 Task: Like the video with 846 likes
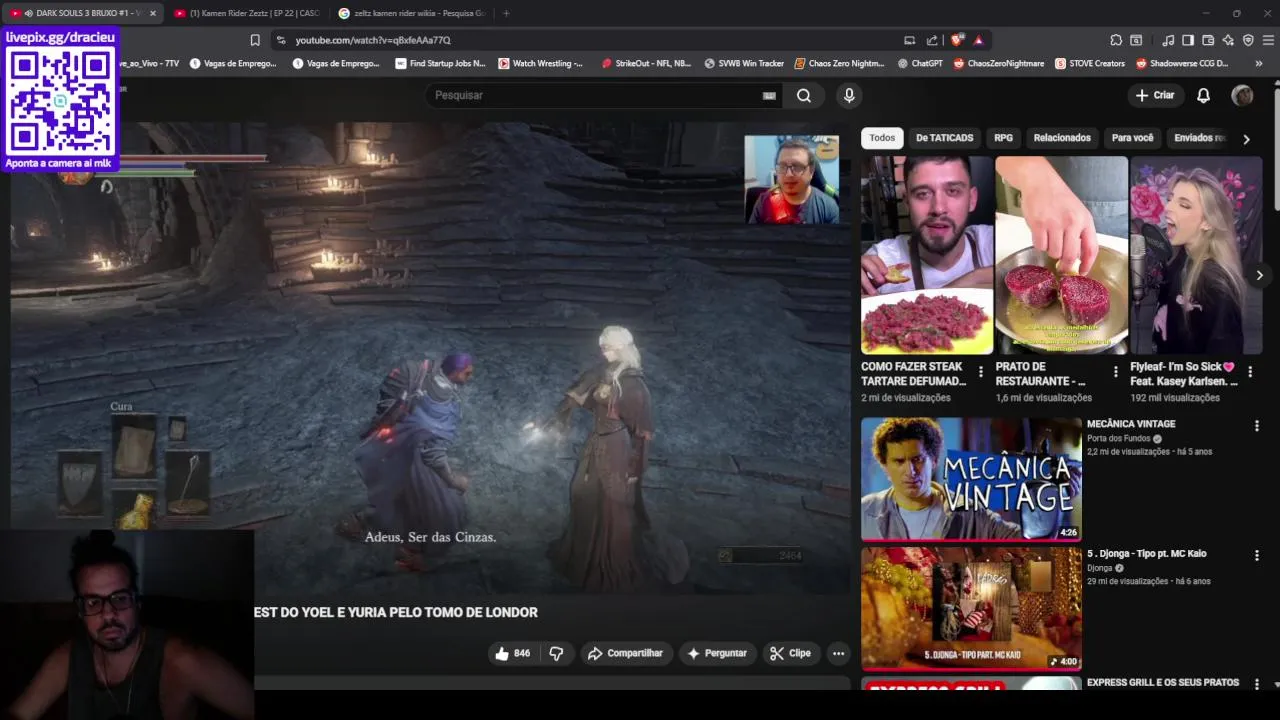click(512, 653)
